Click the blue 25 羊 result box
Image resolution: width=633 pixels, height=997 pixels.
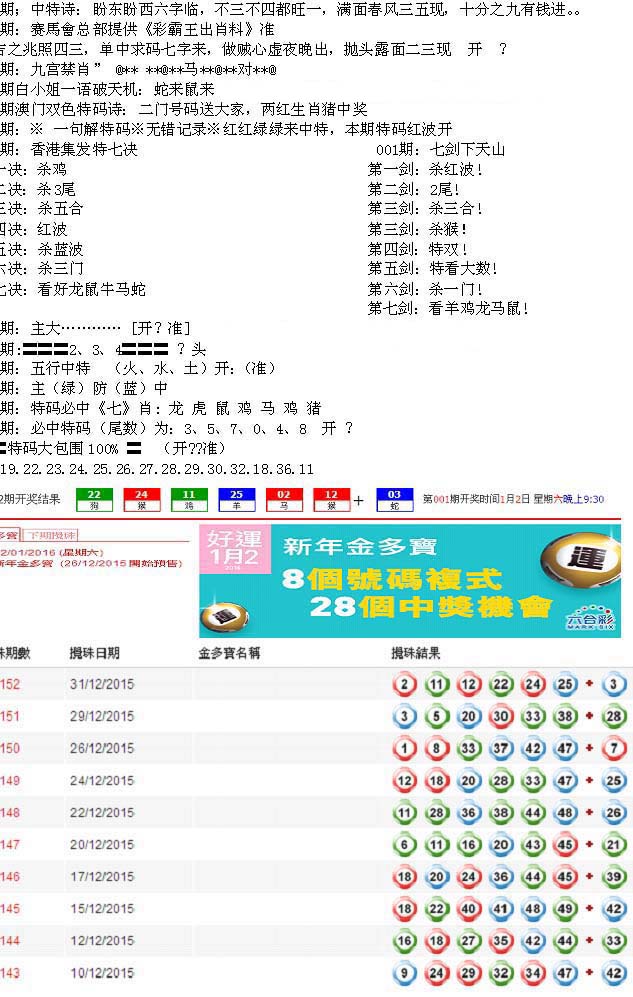tap(236, 500)
